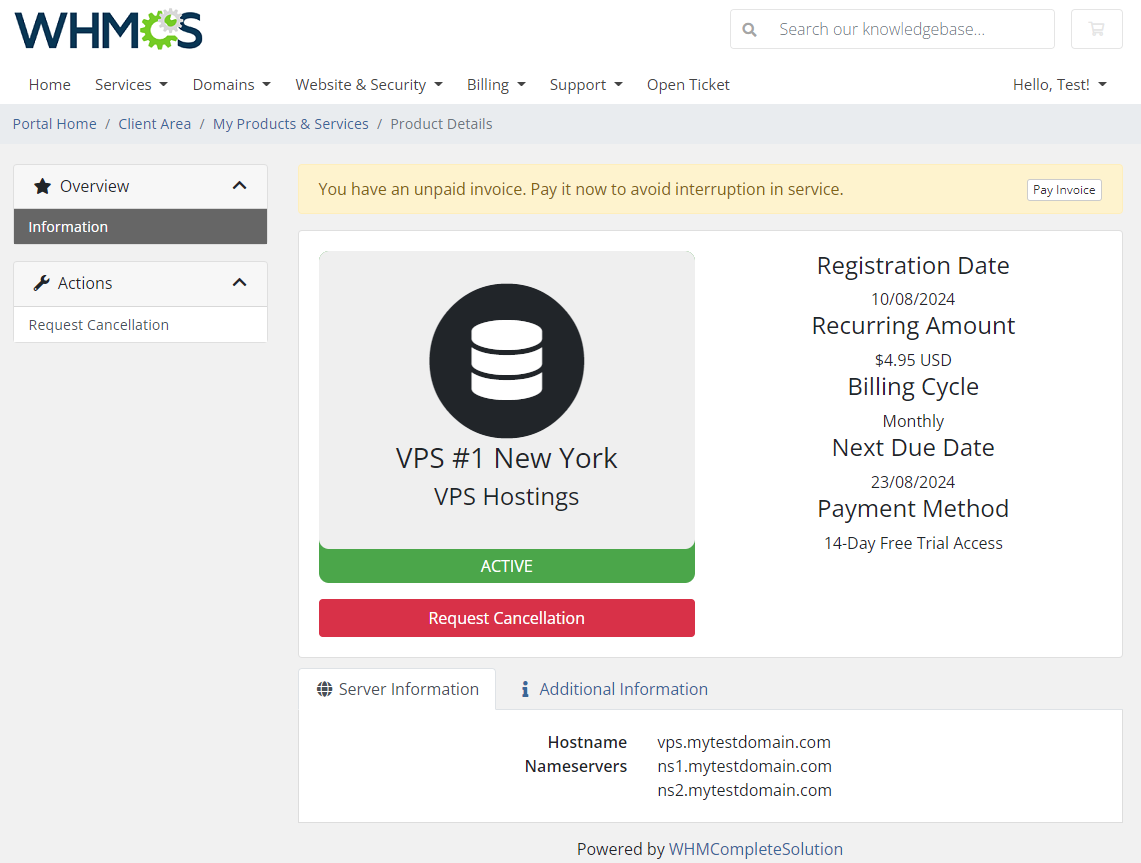The height and width of the screenshot is (863, 1141).
Task: Click the star icon beside Overview
Action: [41, 185]
